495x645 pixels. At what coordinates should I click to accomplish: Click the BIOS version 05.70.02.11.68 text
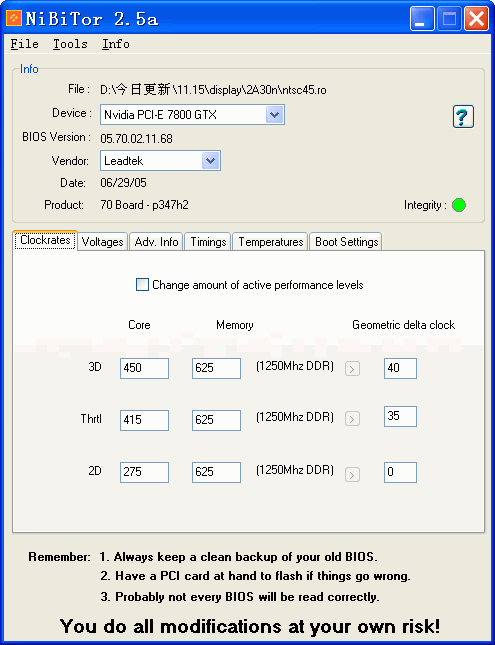coord(137,139)
